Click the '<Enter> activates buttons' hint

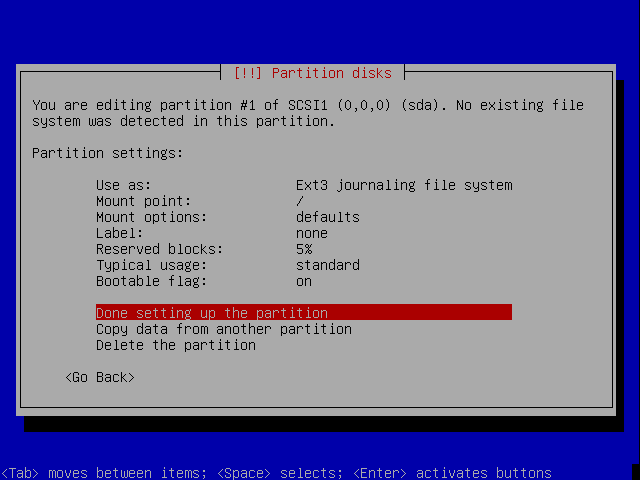coord(452,473)
